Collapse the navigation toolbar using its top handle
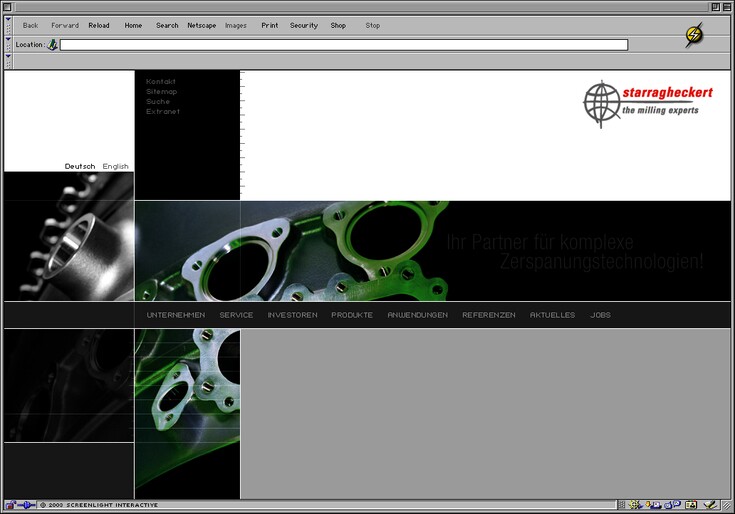 coord(8,25)
